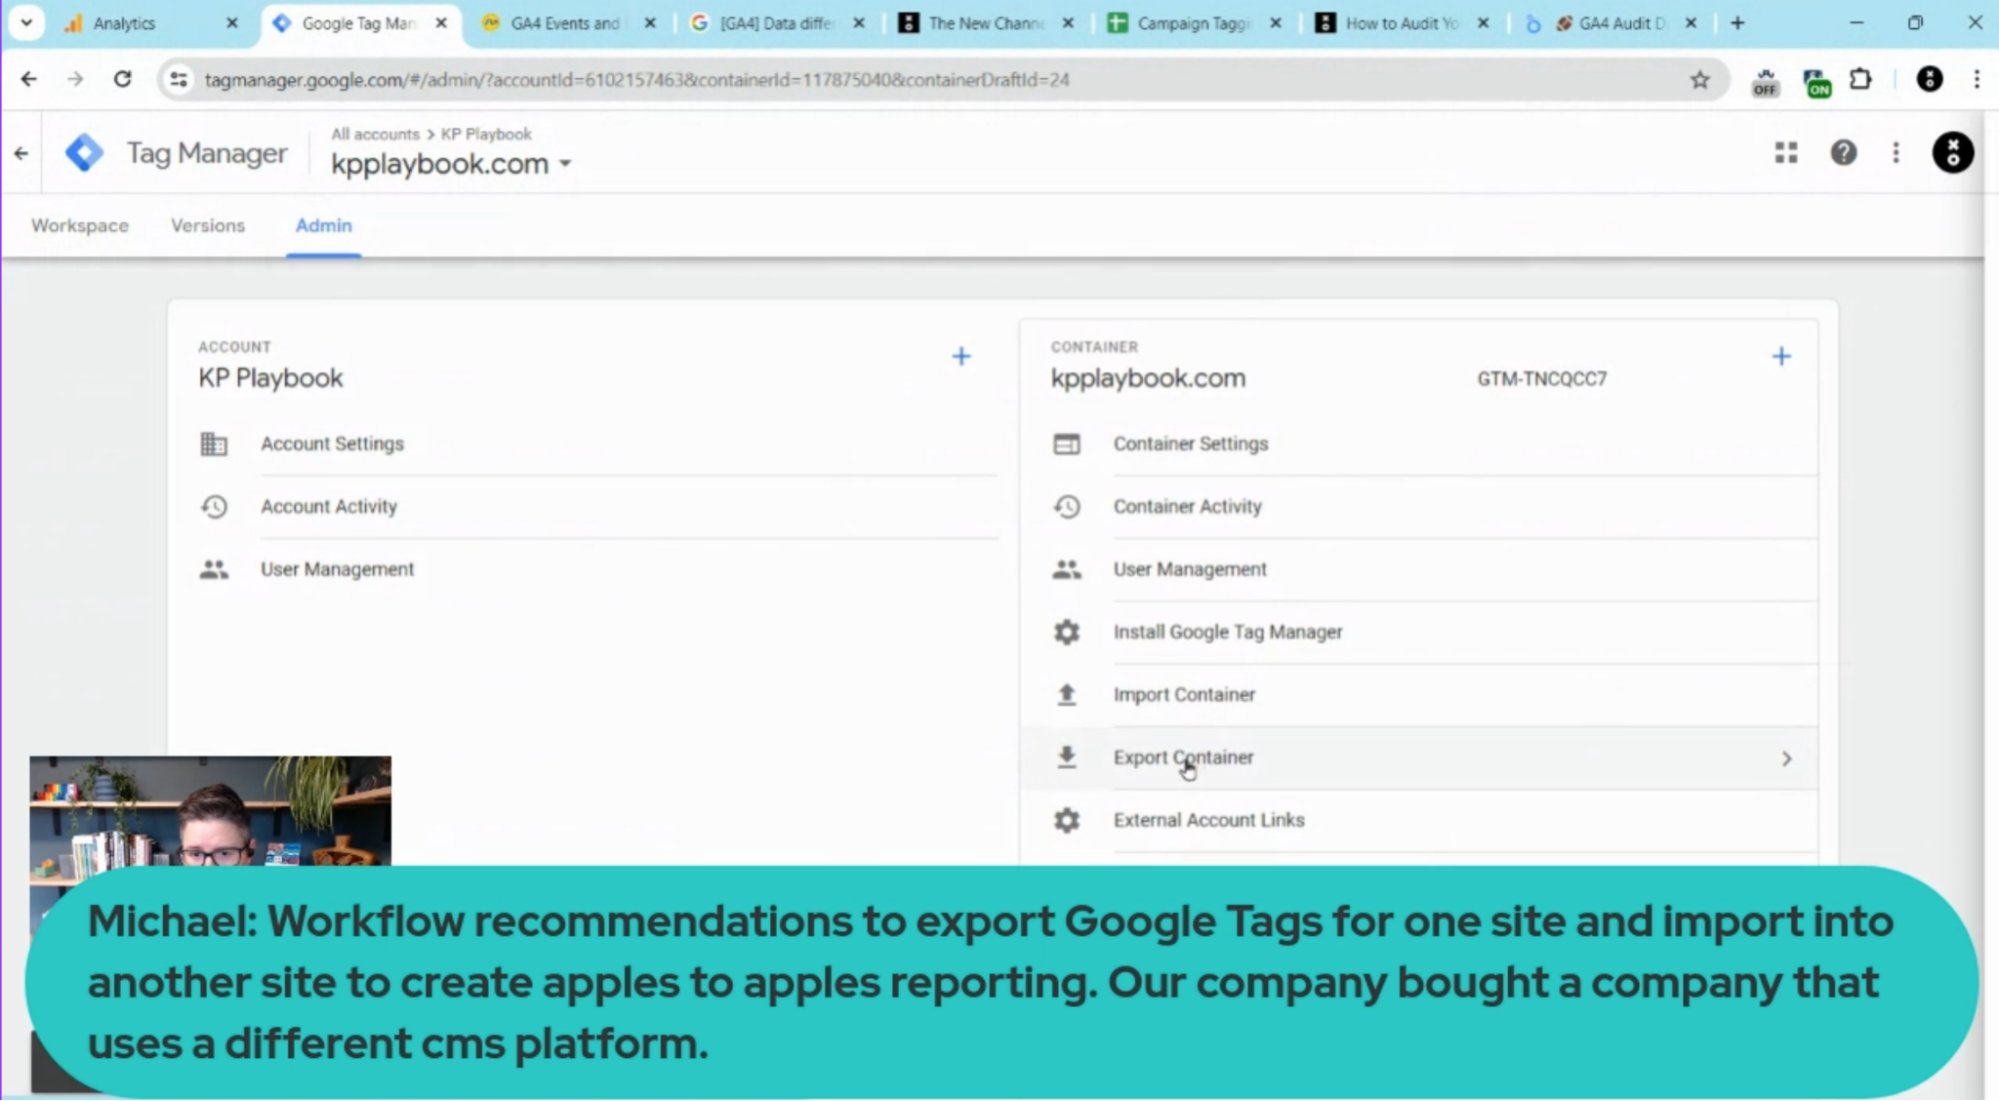Go back in browser history
1999x1101 pixels.
pos(29,79)
